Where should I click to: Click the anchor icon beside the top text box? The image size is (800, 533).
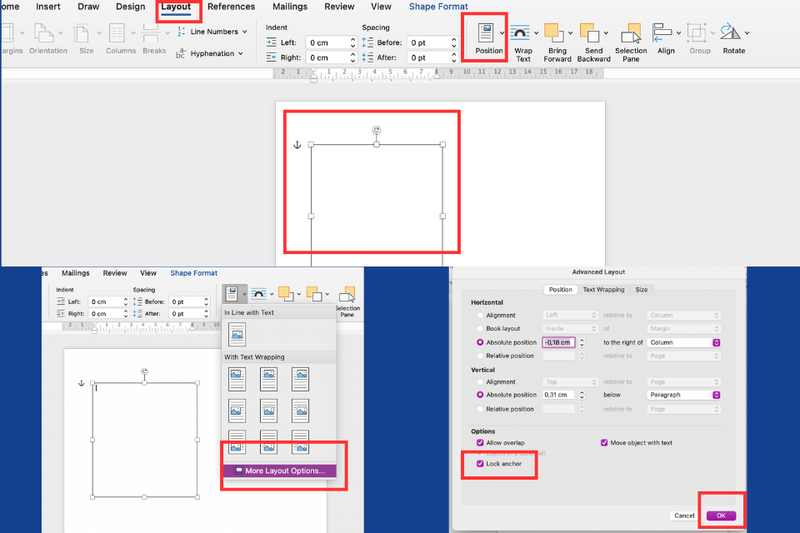coord(297,145)
